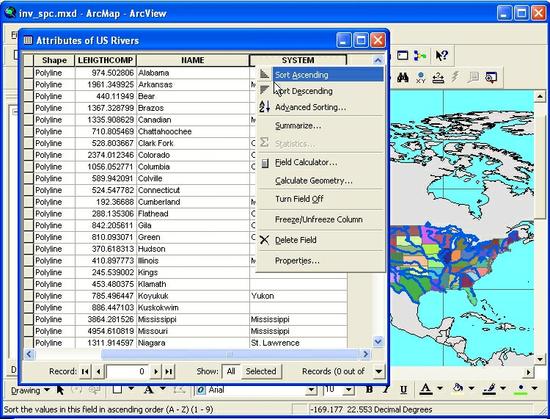Open the font color swatch dropdown
Image resolution: width=550 pixels, height=419 pixels.
pyautogui.click(x=440, y=388)
